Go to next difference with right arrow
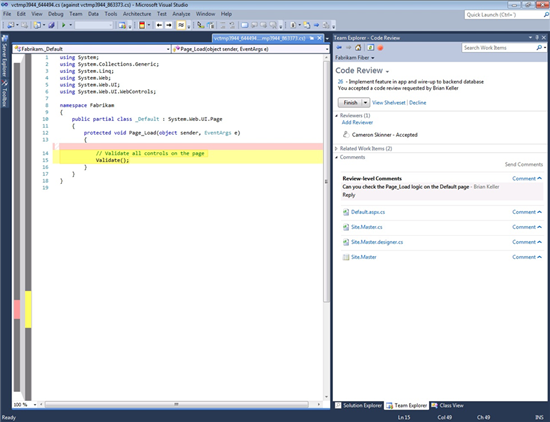This screenshot has height=422, width=550. point(169,25)
